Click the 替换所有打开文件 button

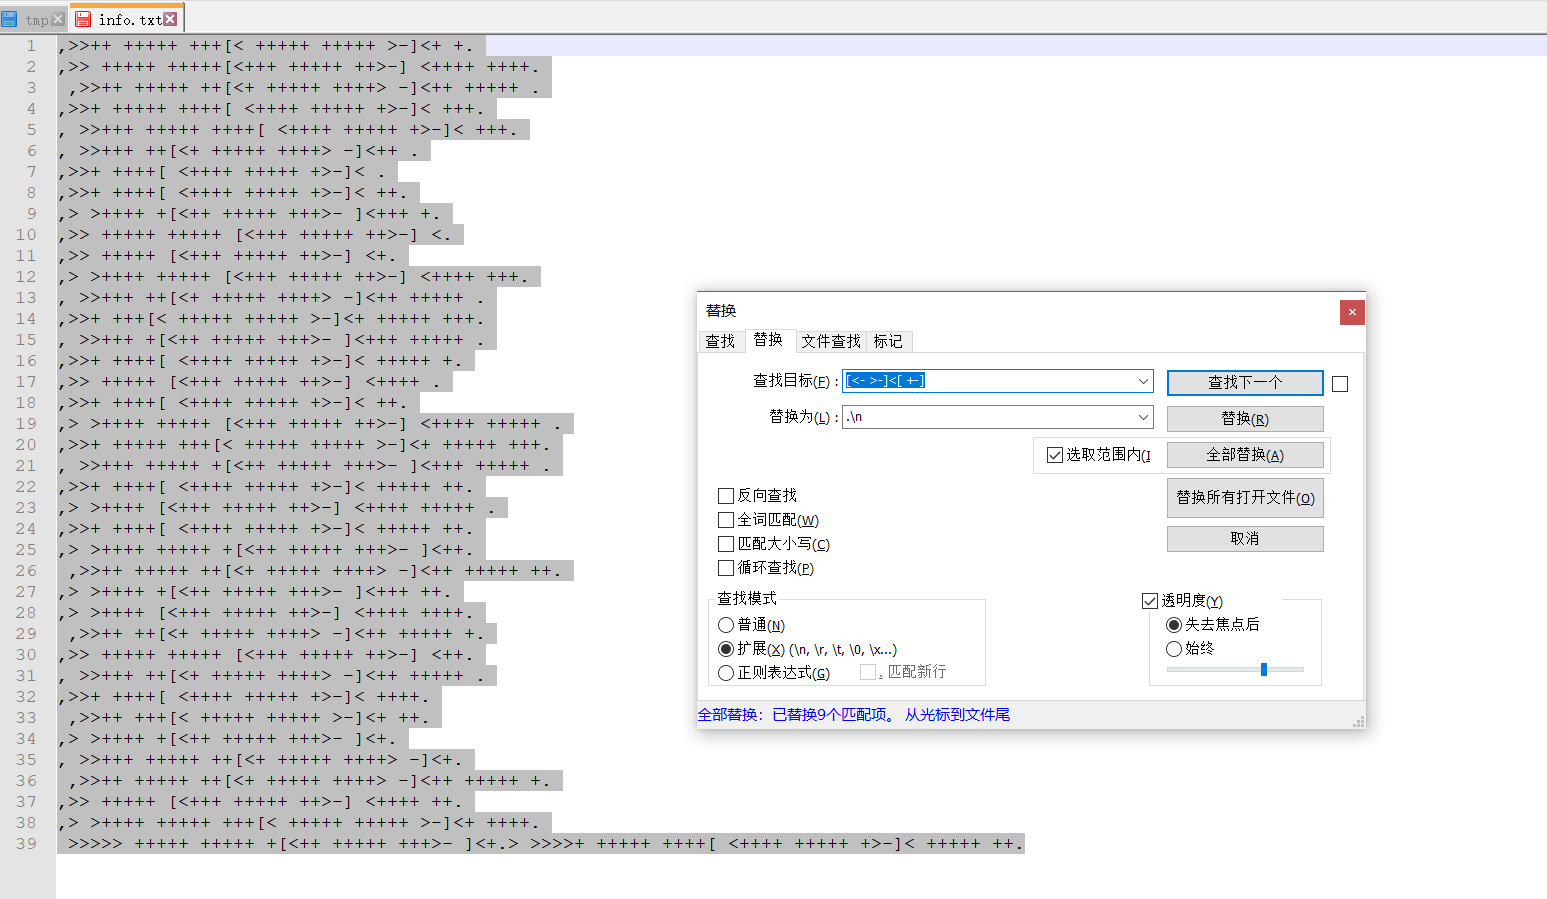(x=1244, y=498)
